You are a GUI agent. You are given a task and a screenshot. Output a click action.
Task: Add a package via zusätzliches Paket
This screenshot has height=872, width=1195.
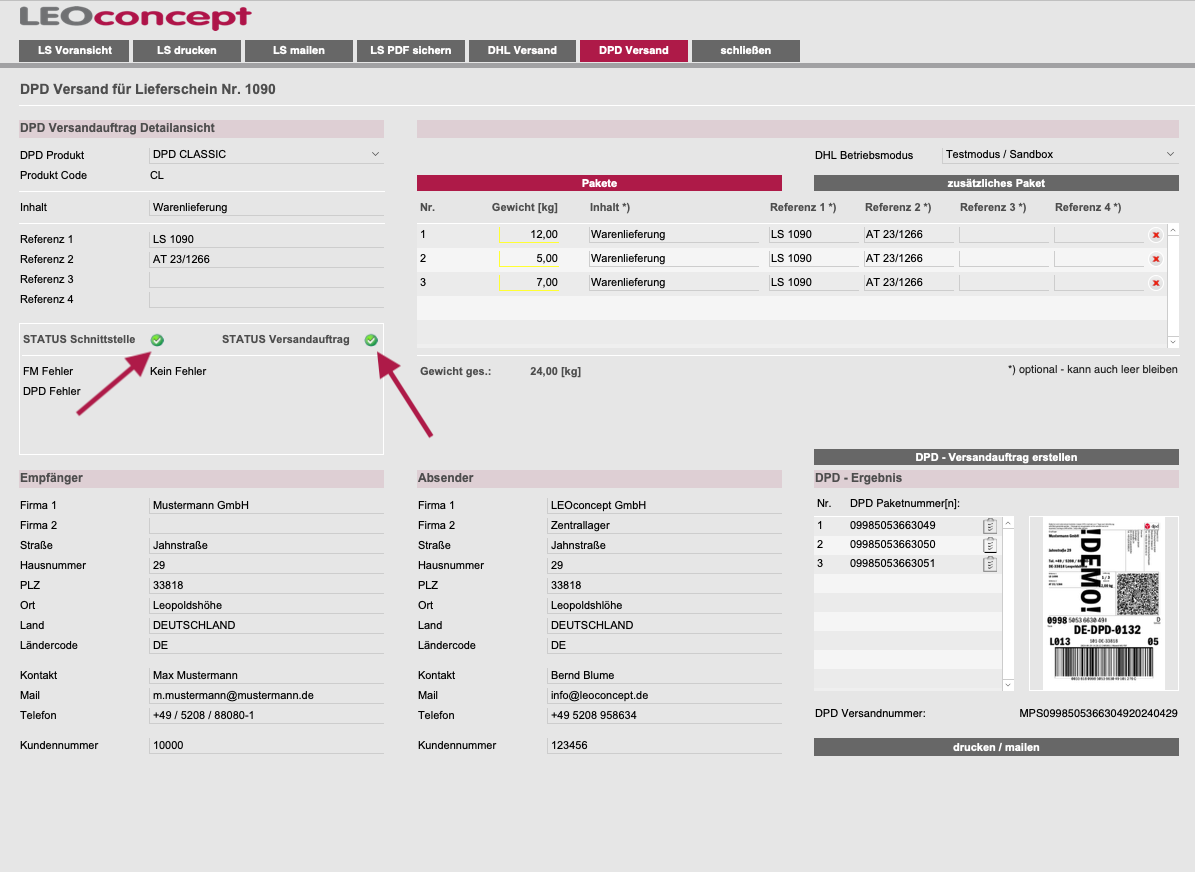pyautogui.click(x=996, y=183)
